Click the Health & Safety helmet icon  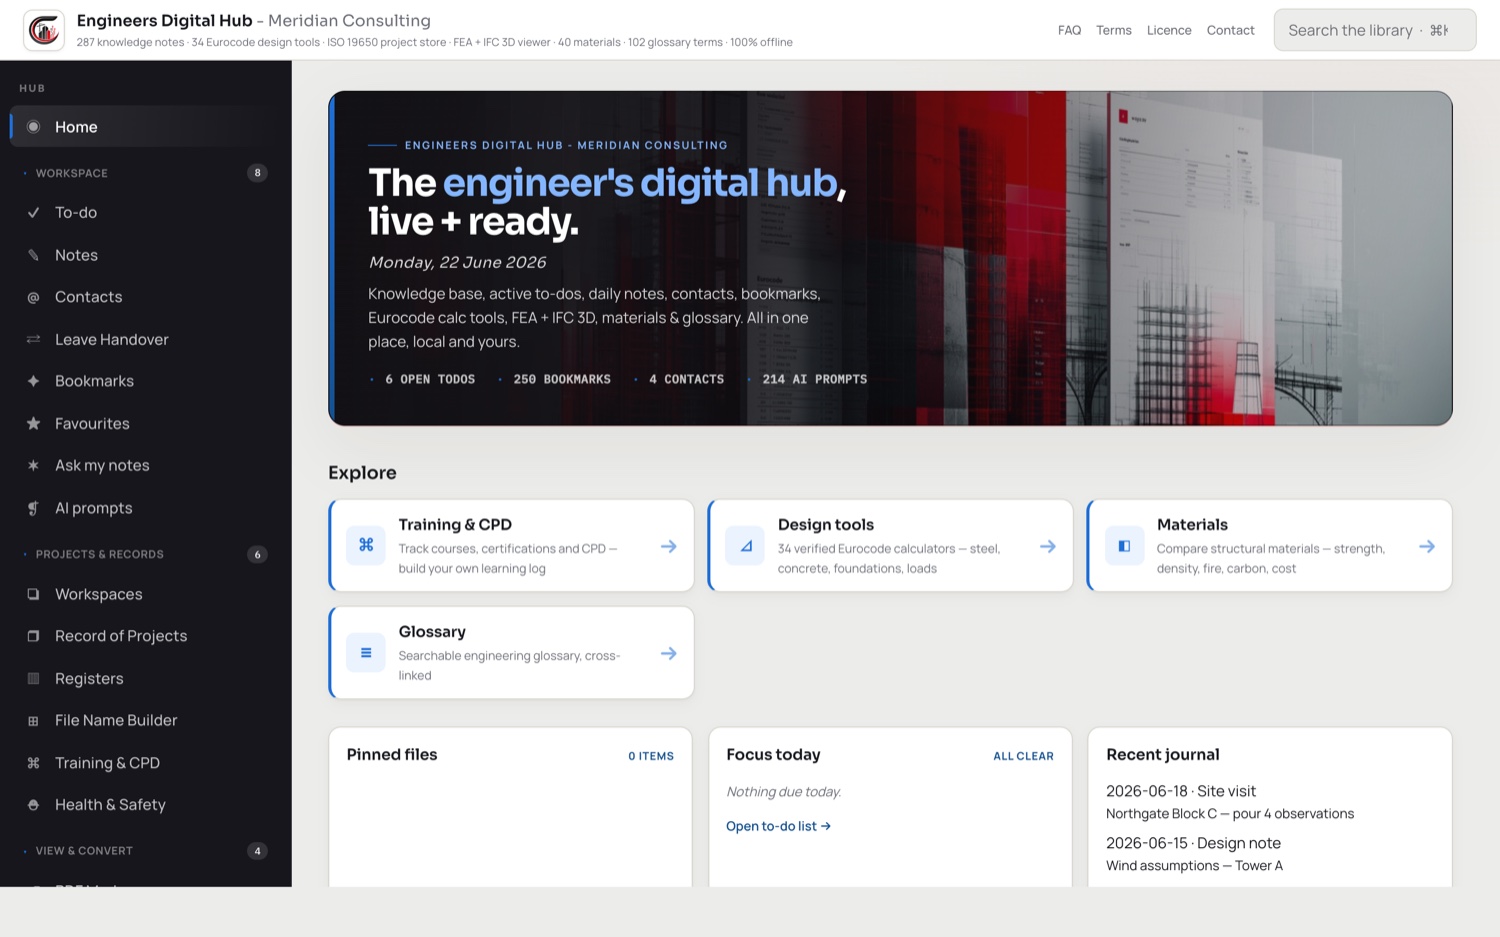click(x=33, y=805)
